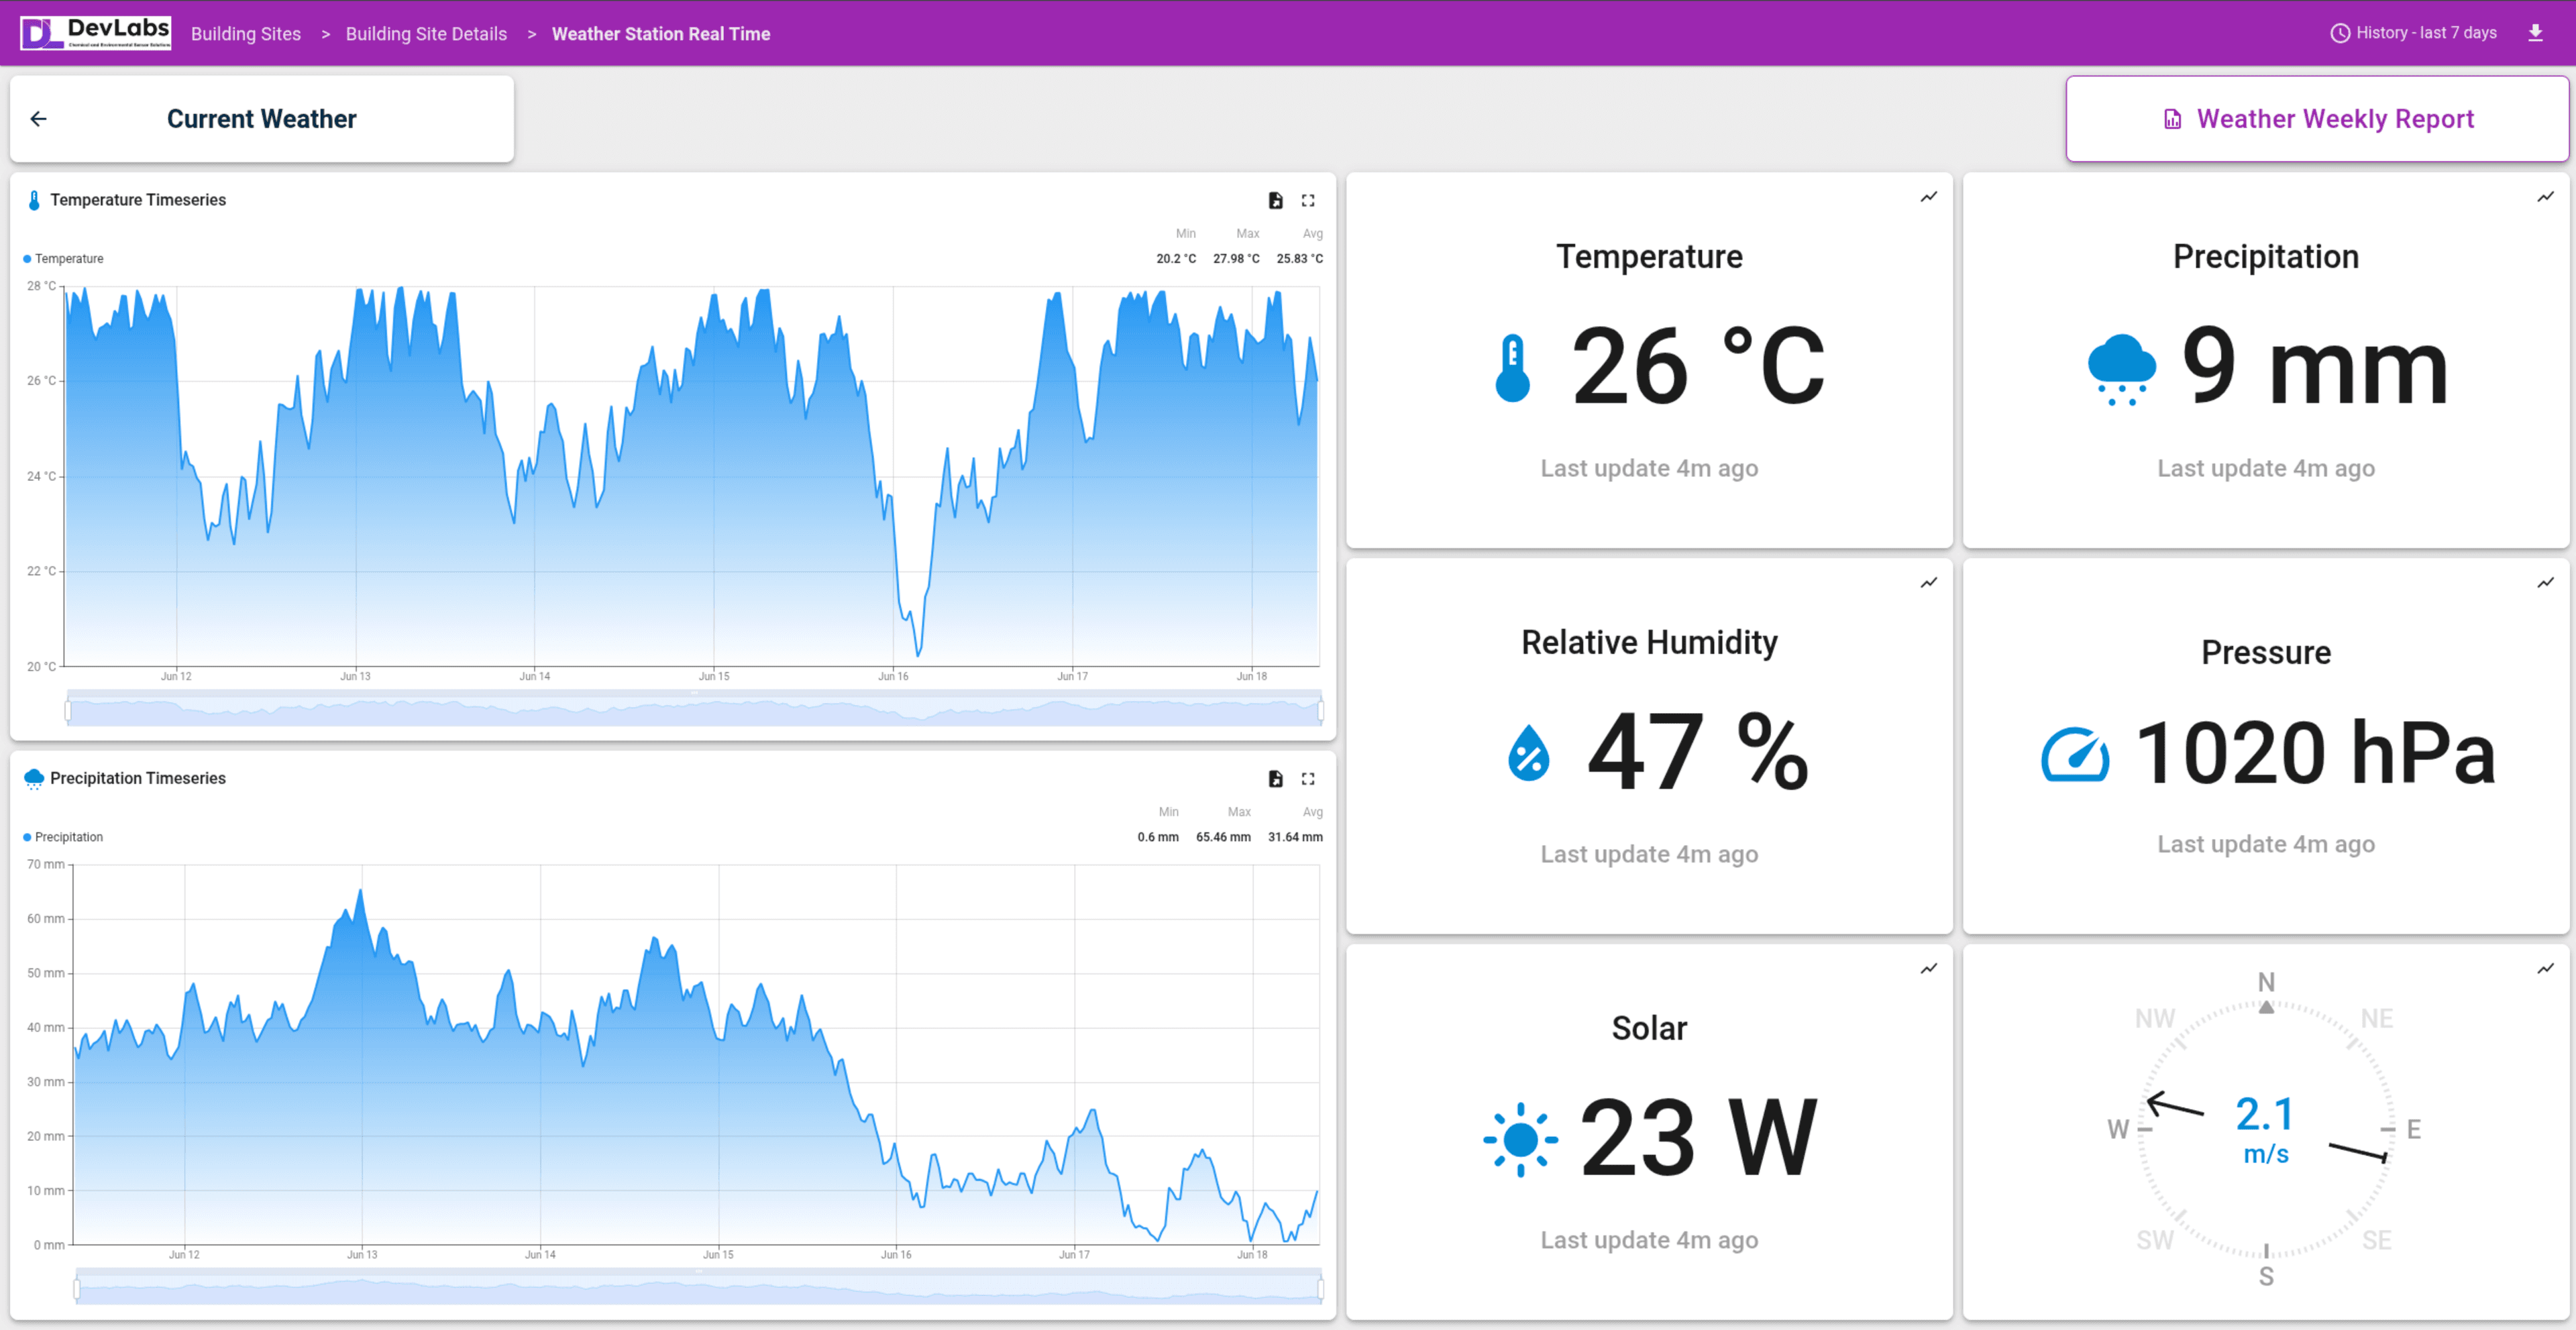Click the 1020 hPa pressure value
Image resolution: width=2576 pixels, height=1330 pixels.
[x=2315, y=753]
